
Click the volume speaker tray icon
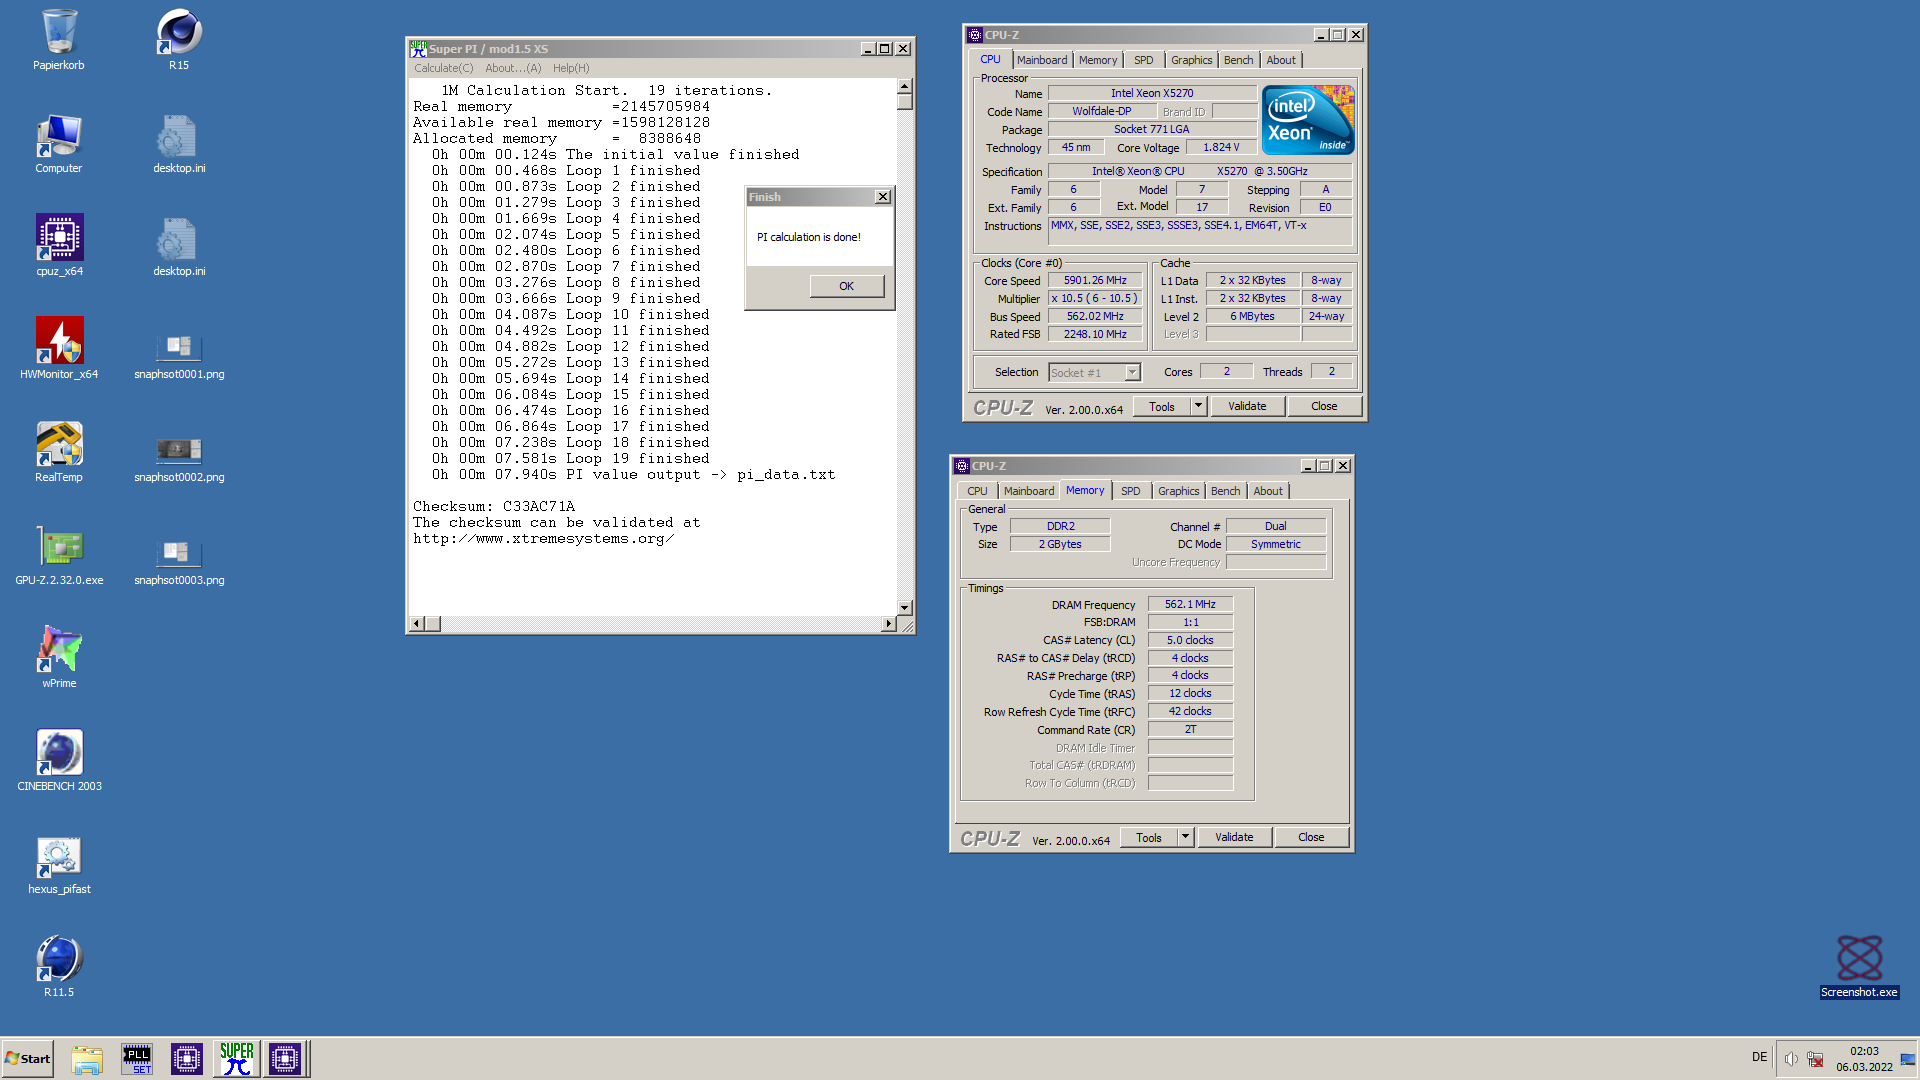1791,1059
